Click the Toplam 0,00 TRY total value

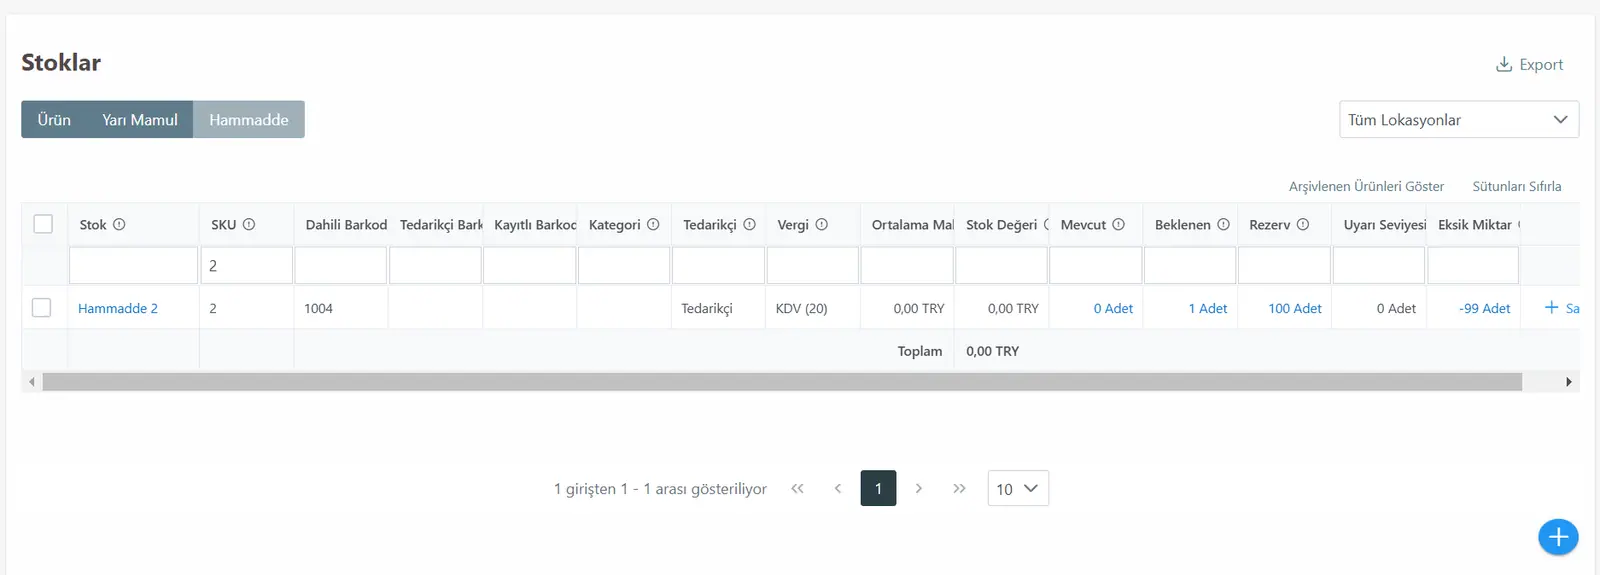click(x=992, y=351)
